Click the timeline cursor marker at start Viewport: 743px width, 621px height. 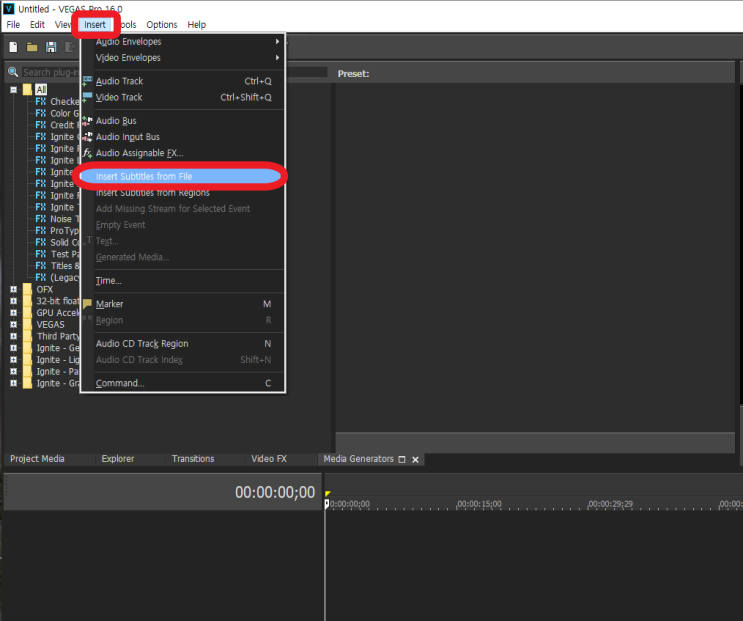coord(327,504)
